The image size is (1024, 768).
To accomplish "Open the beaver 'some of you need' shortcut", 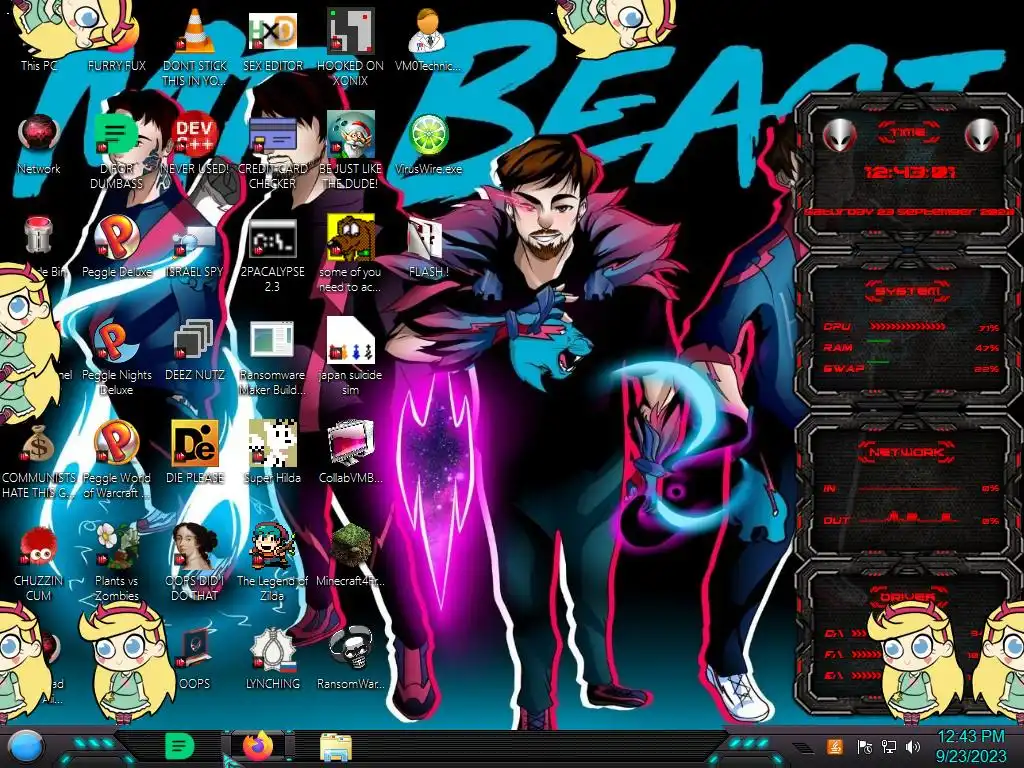I will click(350, 255).
